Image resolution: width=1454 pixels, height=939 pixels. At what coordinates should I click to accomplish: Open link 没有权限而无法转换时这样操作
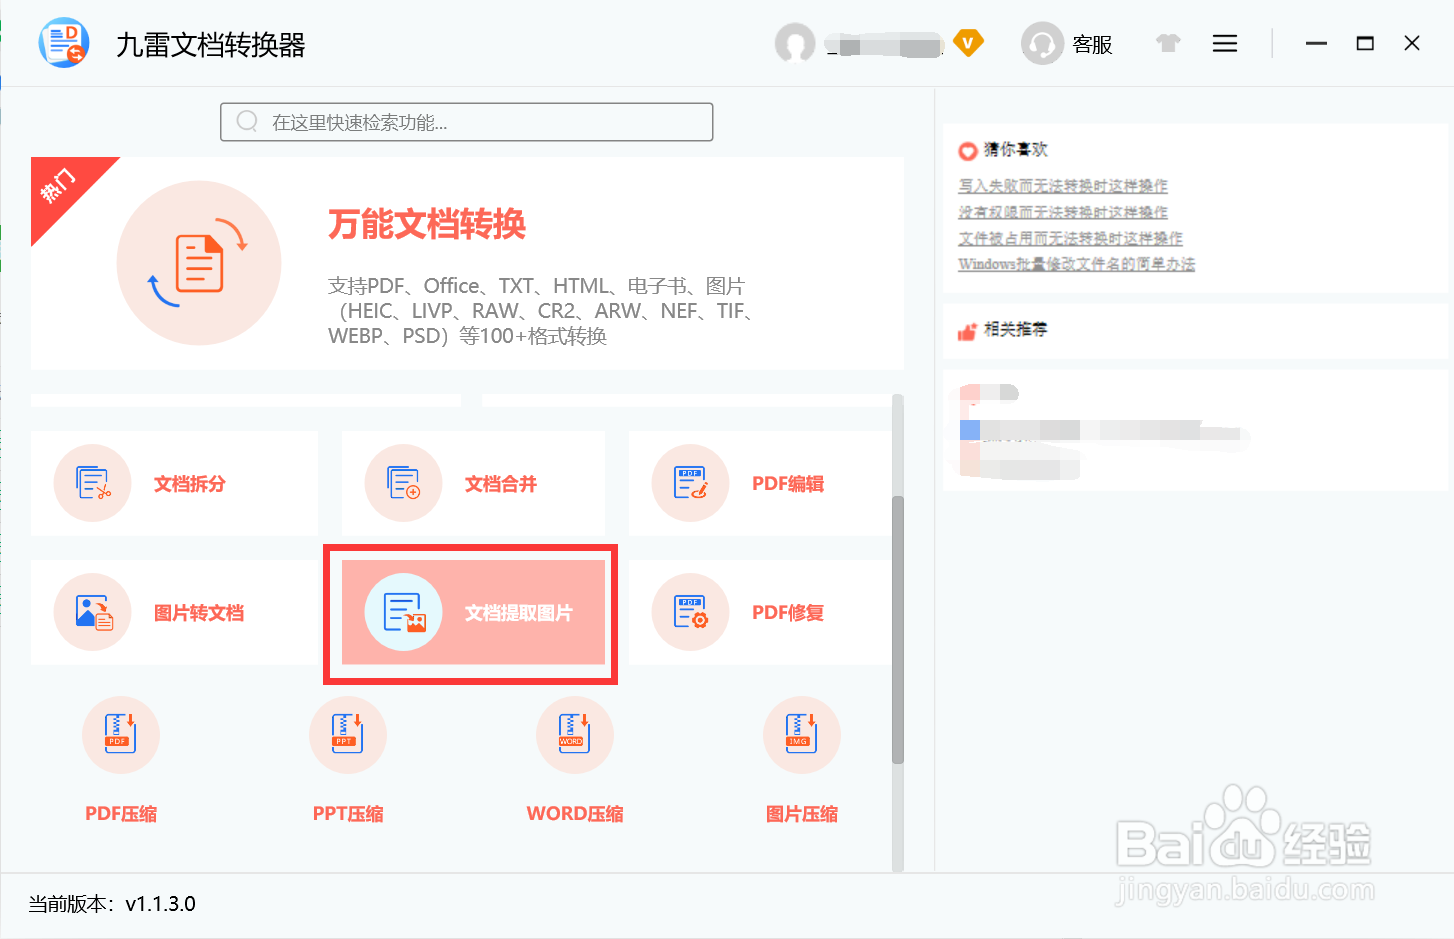[x=1063, y=212]
